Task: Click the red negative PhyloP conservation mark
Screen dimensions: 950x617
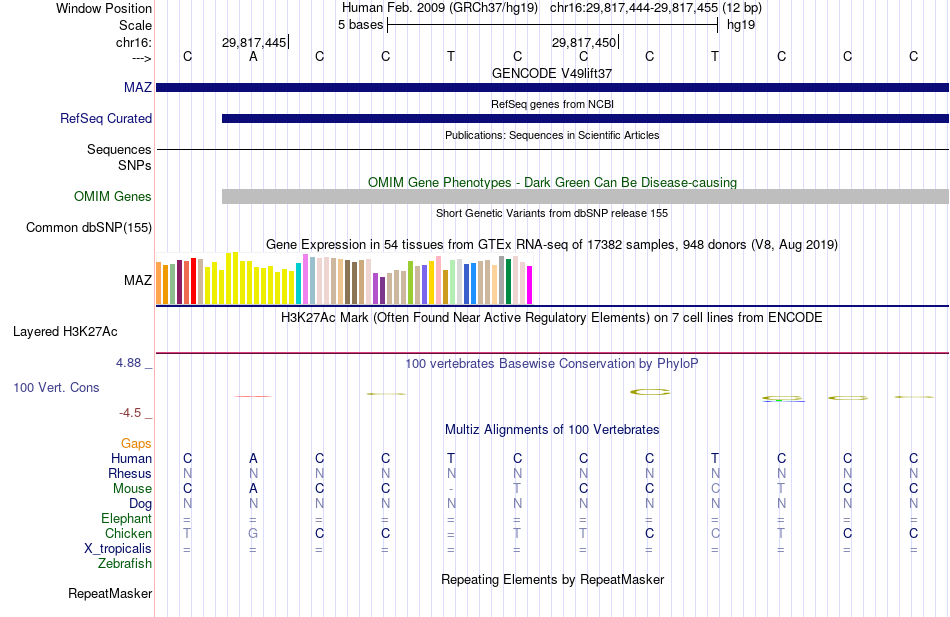Action: pos(253,396)
